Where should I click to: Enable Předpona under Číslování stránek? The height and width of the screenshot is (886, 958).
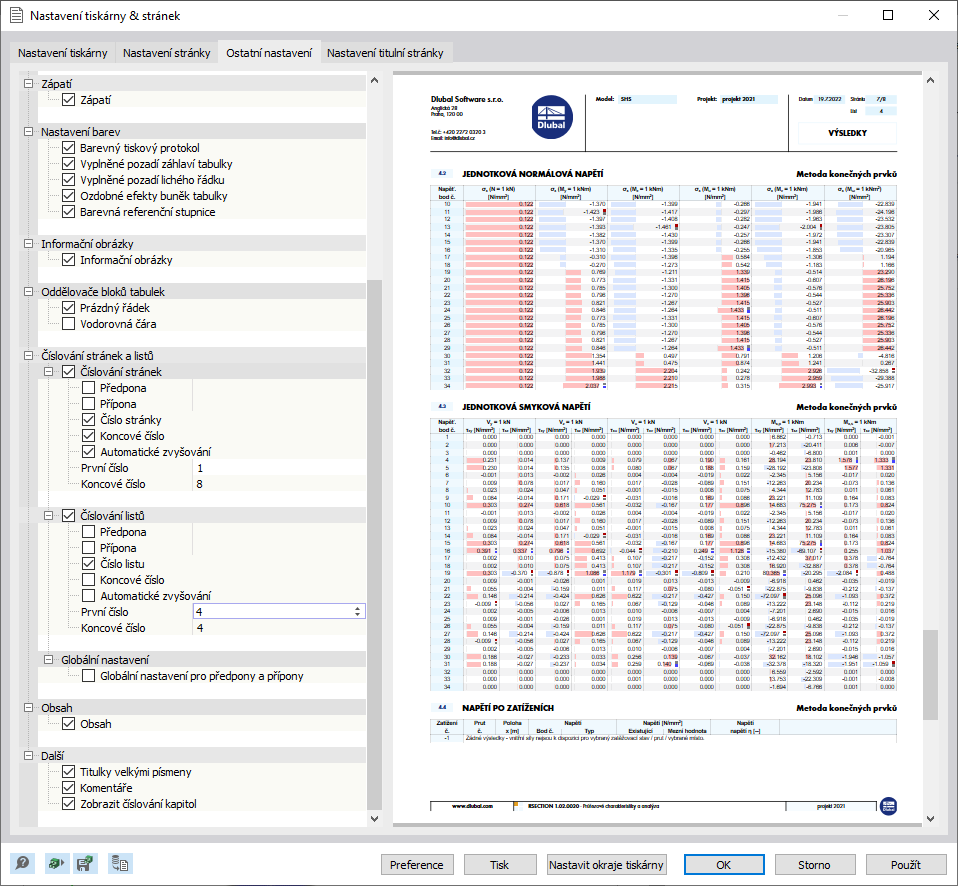[89, 388]
